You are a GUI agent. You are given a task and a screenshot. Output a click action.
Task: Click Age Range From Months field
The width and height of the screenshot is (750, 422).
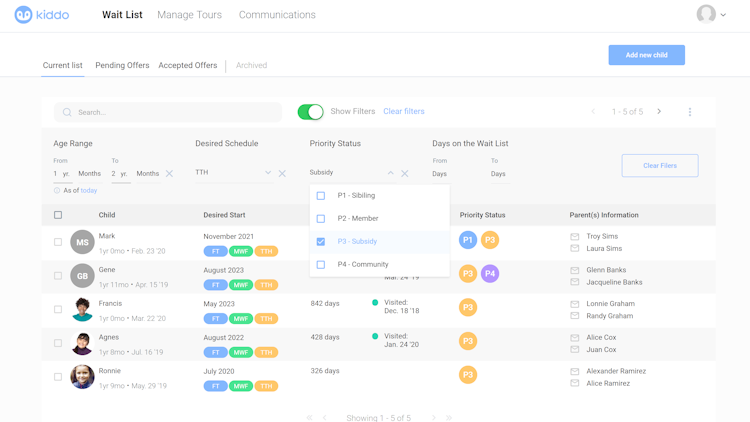click(x=89, y=174)
